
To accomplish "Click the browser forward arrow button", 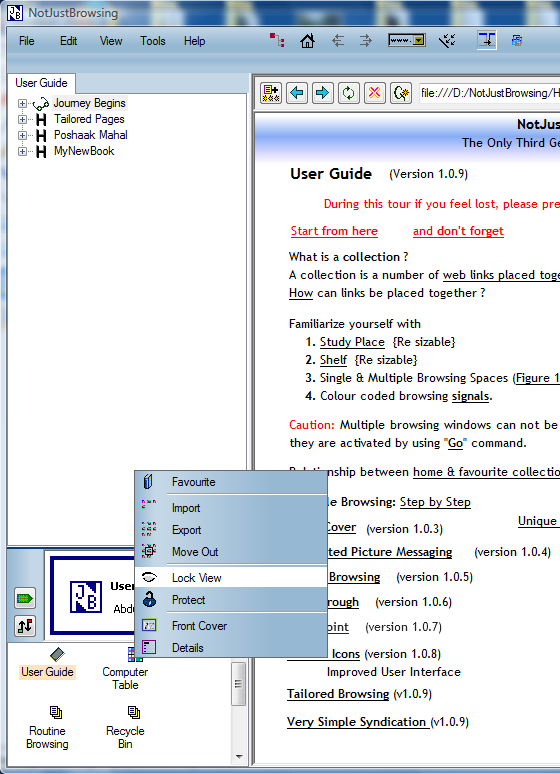I will [322, 93].
